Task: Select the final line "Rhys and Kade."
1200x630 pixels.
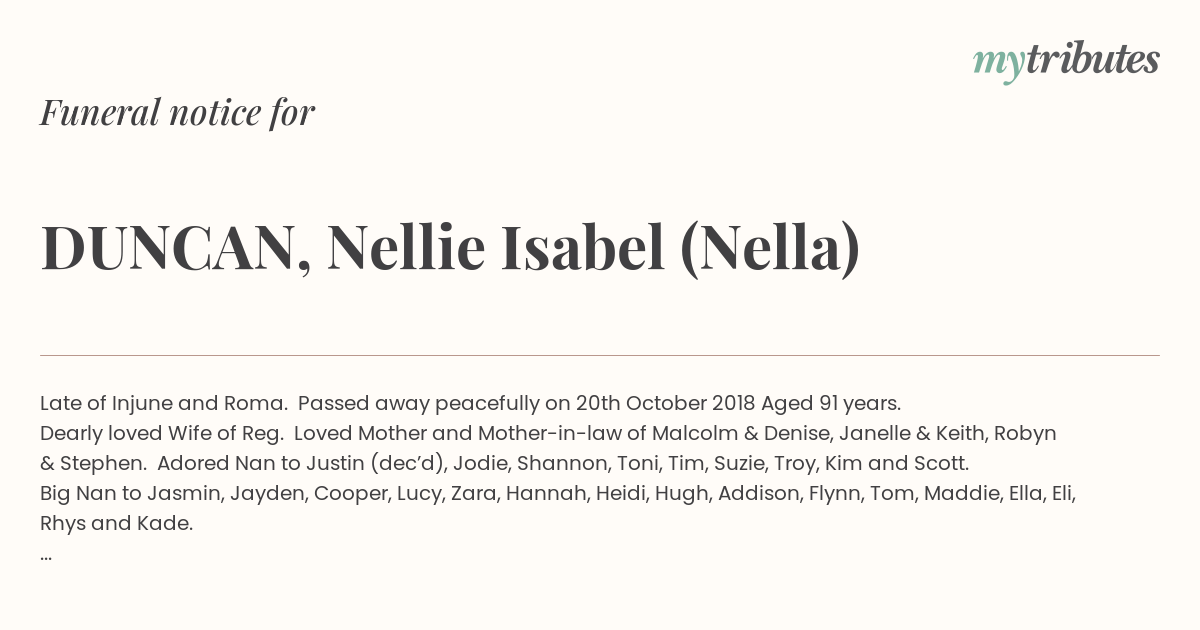Action: (x=116, y=523)
